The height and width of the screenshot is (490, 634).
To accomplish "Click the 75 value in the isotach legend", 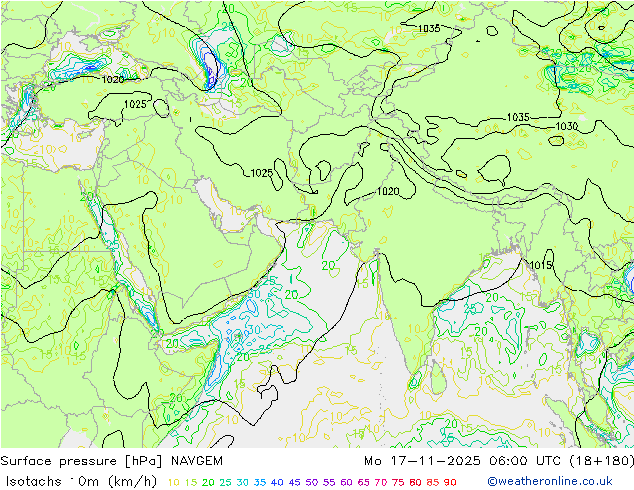I will tap(398, 482).
